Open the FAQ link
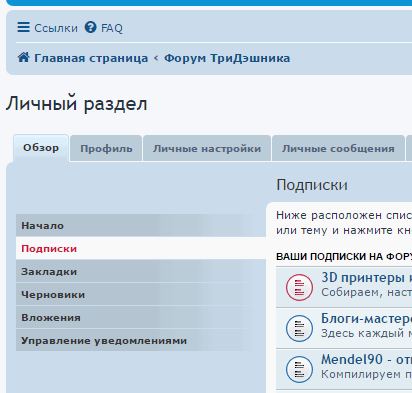 112,28
